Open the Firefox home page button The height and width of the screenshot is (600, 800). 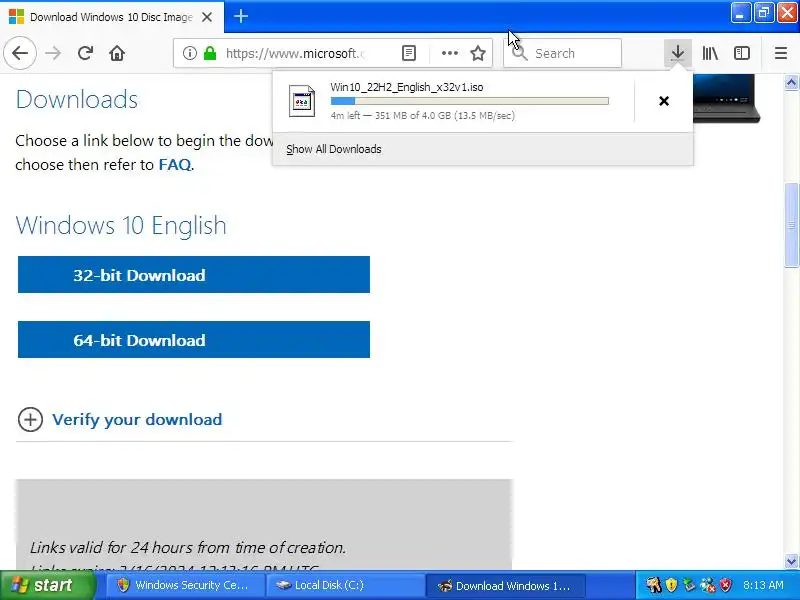tap(117, 53)
